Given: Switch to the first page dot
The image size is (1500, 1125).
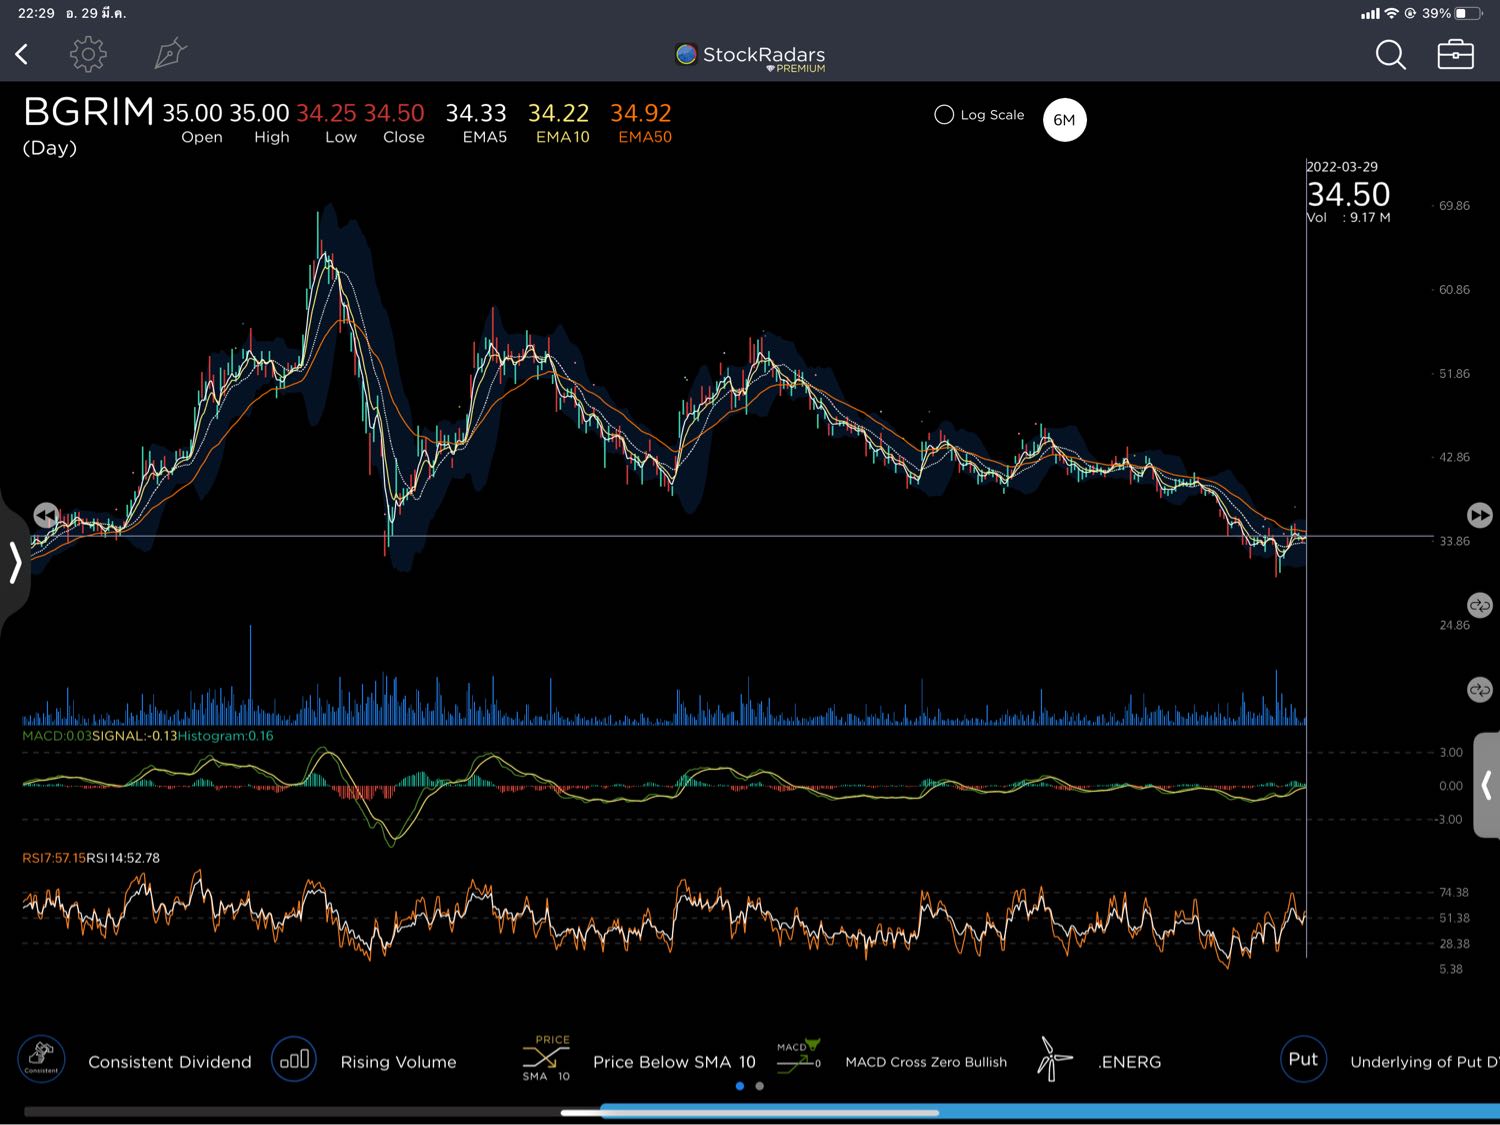Looking at the screenshot, I should pos(740,1086).
